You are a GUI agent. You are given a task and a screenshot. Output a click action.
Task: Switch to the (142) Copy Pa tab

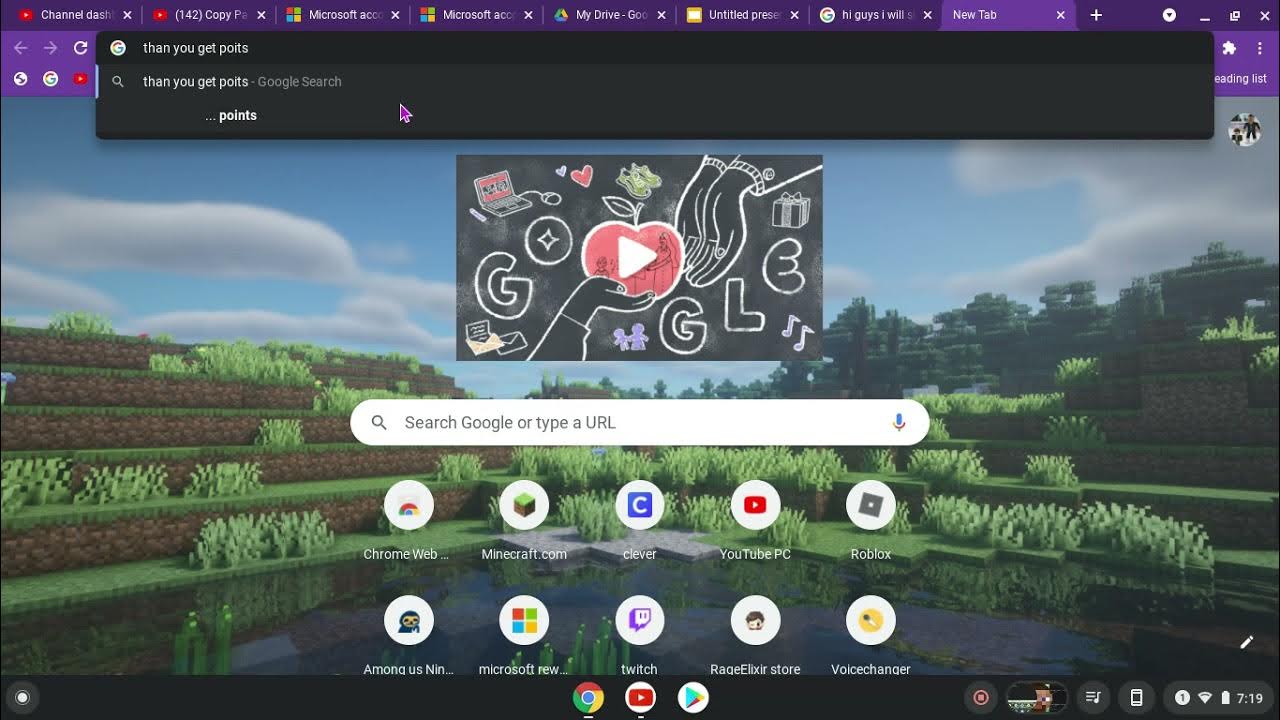tap(208, 15)
